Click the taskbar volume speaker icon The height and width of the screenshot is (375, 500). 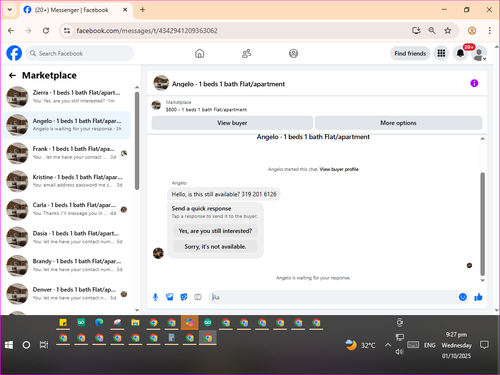click(399, 352)
